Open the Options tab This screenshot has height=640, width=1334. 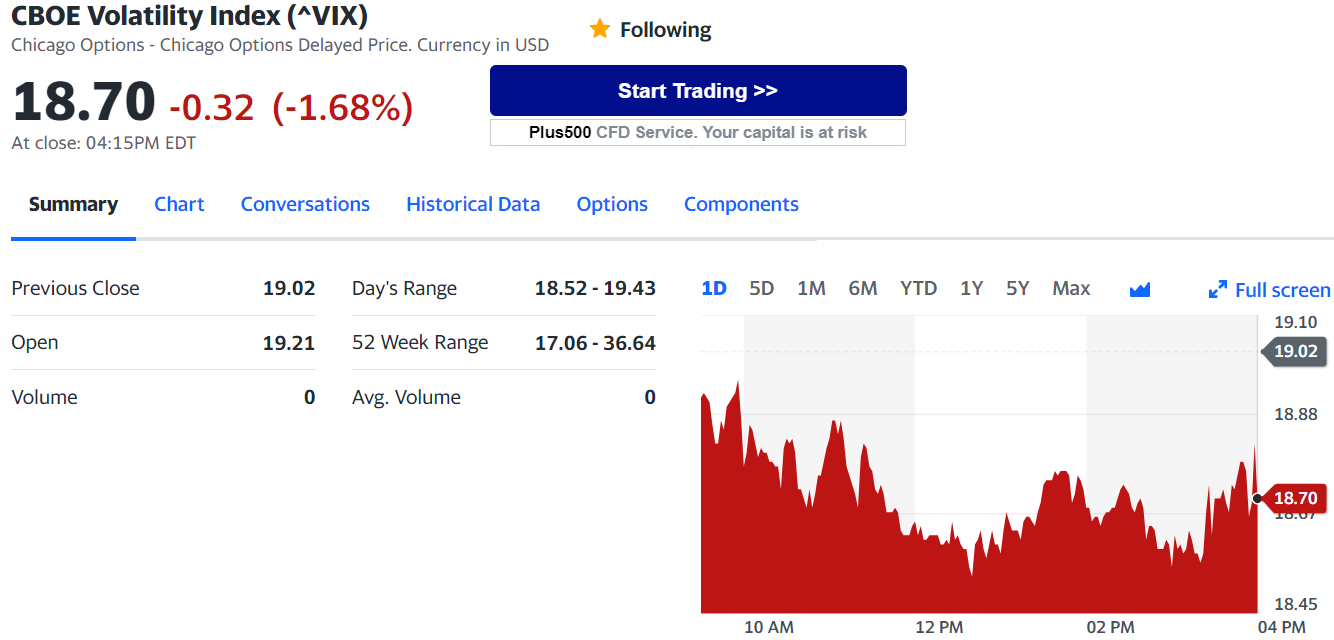pos(612,204)
